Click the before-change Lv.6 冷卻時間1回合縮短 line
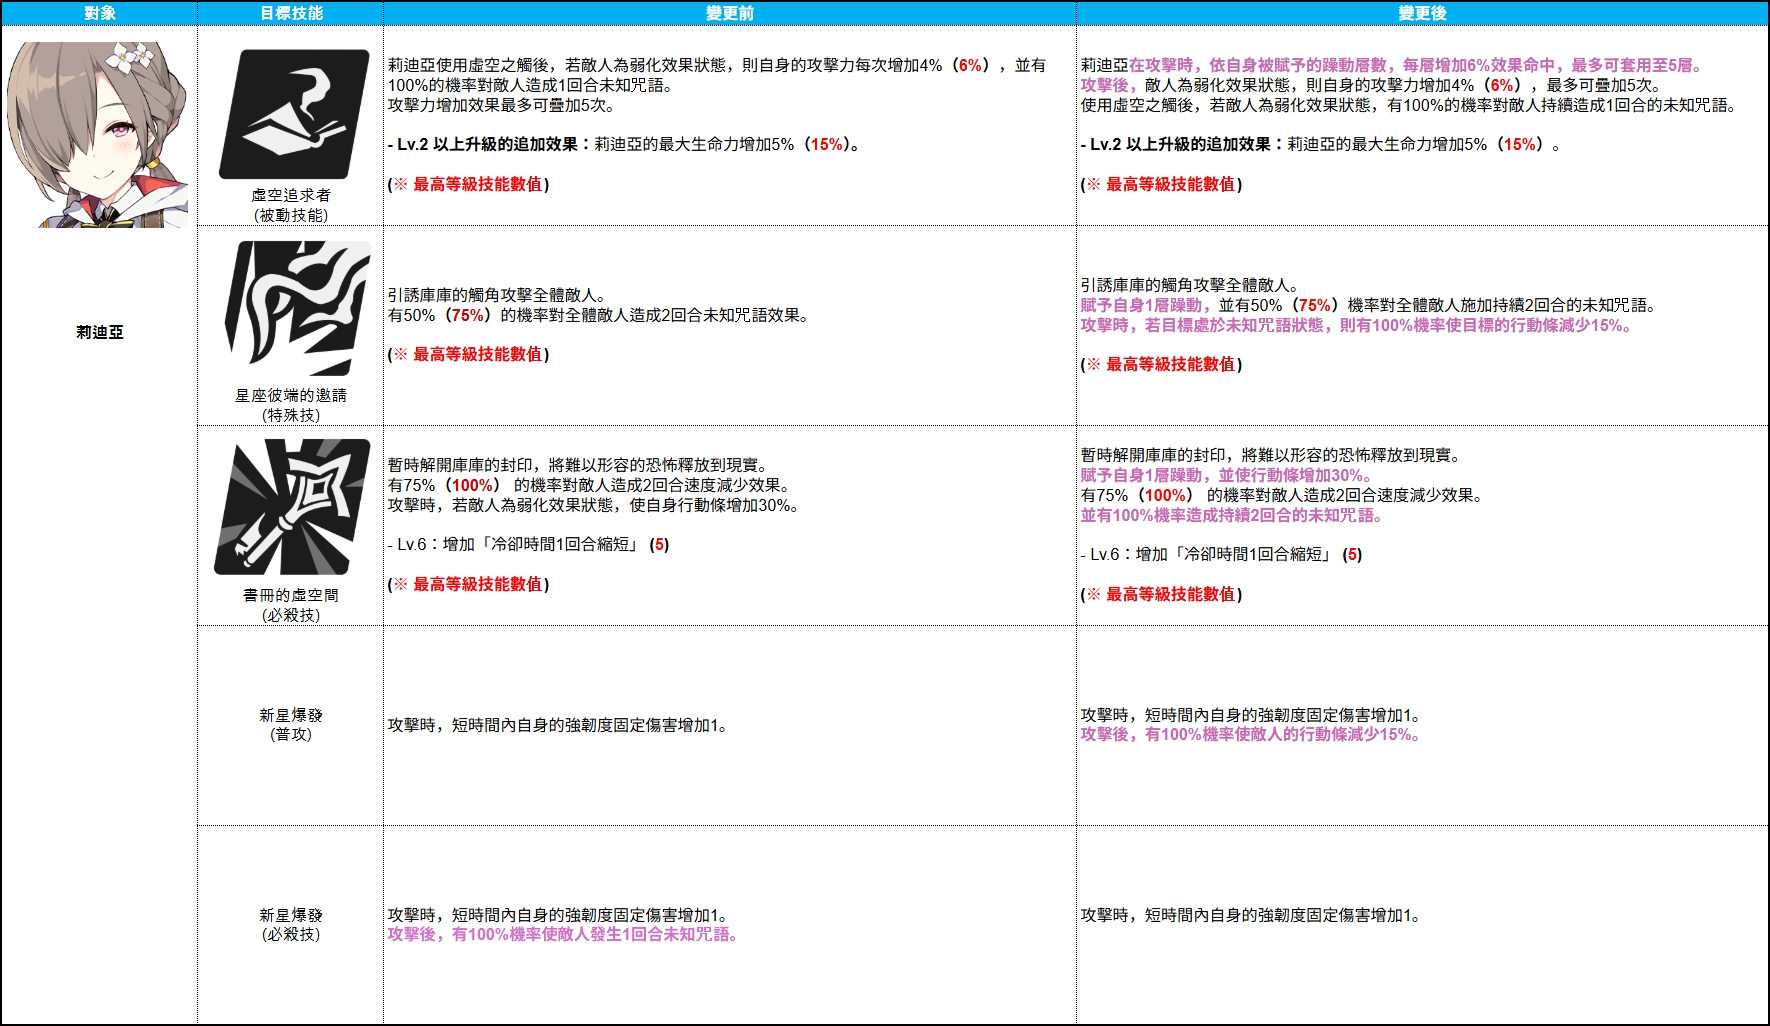 528,544
